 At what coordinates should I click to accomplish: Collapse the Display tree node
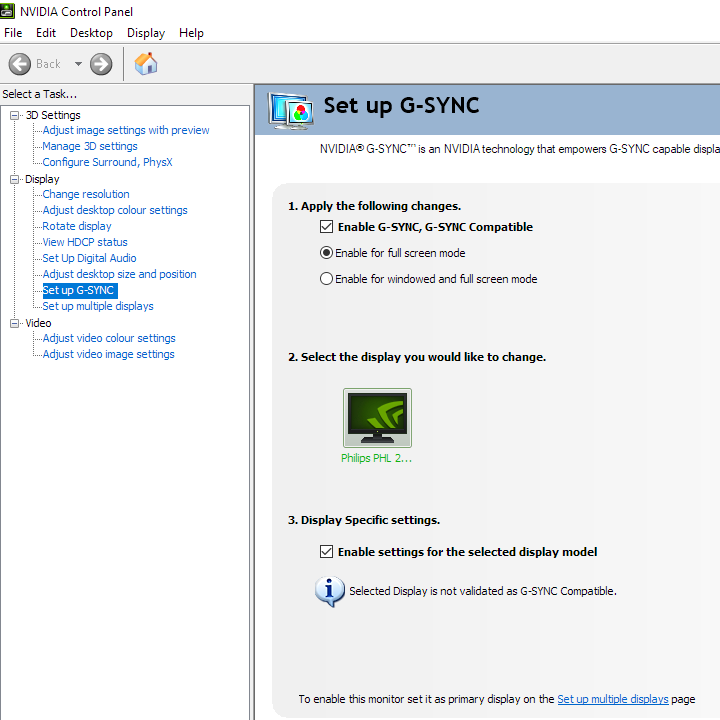(15, 179)
